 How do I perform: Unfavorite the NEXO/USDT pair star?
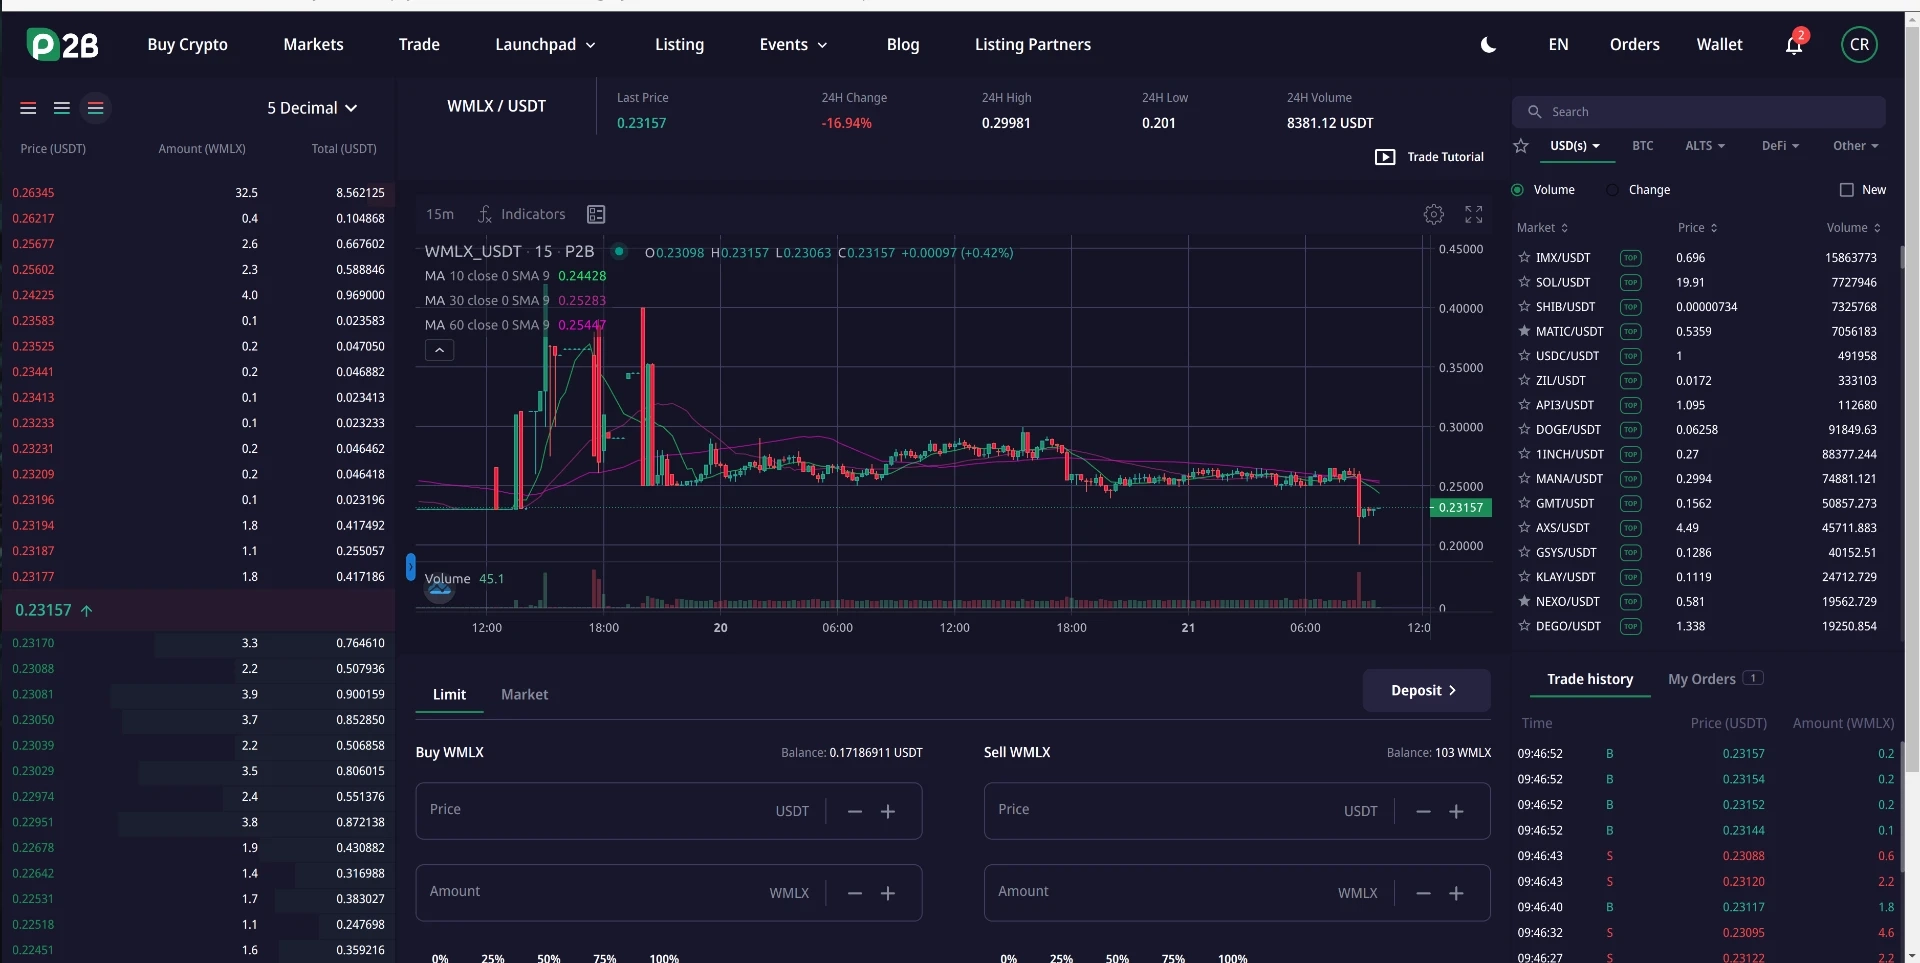(x=1524, y=601)
